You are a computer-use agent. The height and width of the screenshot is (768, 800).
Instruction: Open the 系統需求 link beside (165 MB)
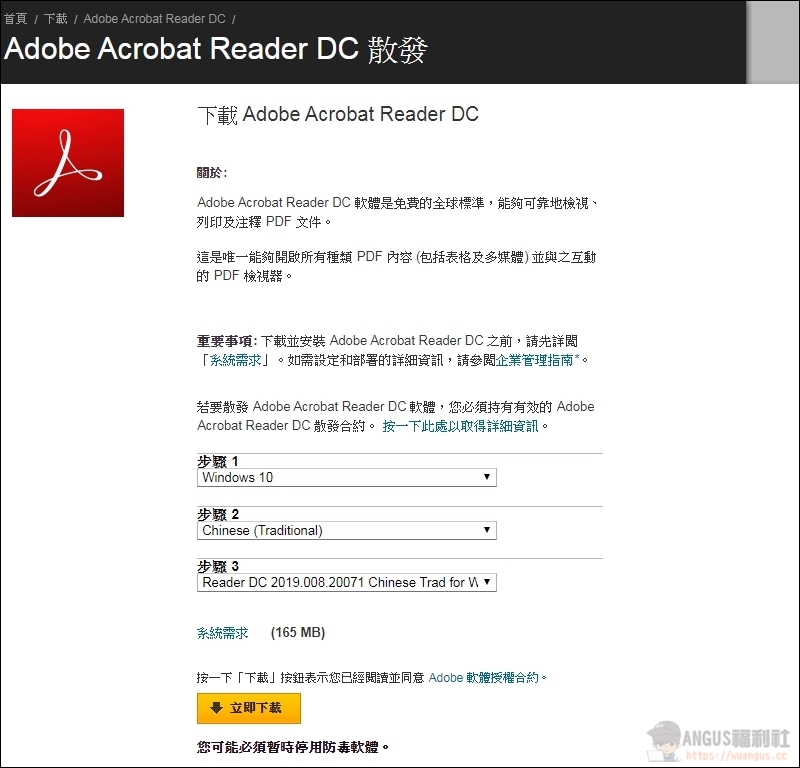tap(222, 633)
